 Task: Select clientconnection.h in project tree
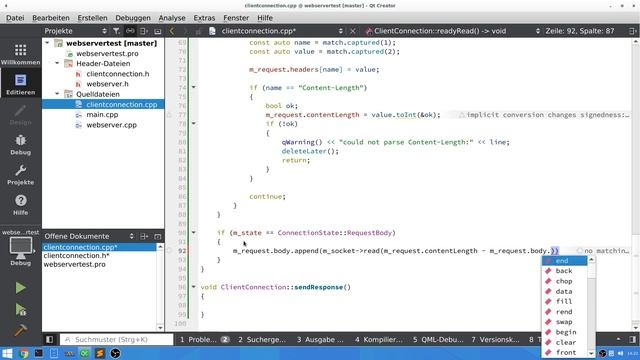(x=118, y=74)
